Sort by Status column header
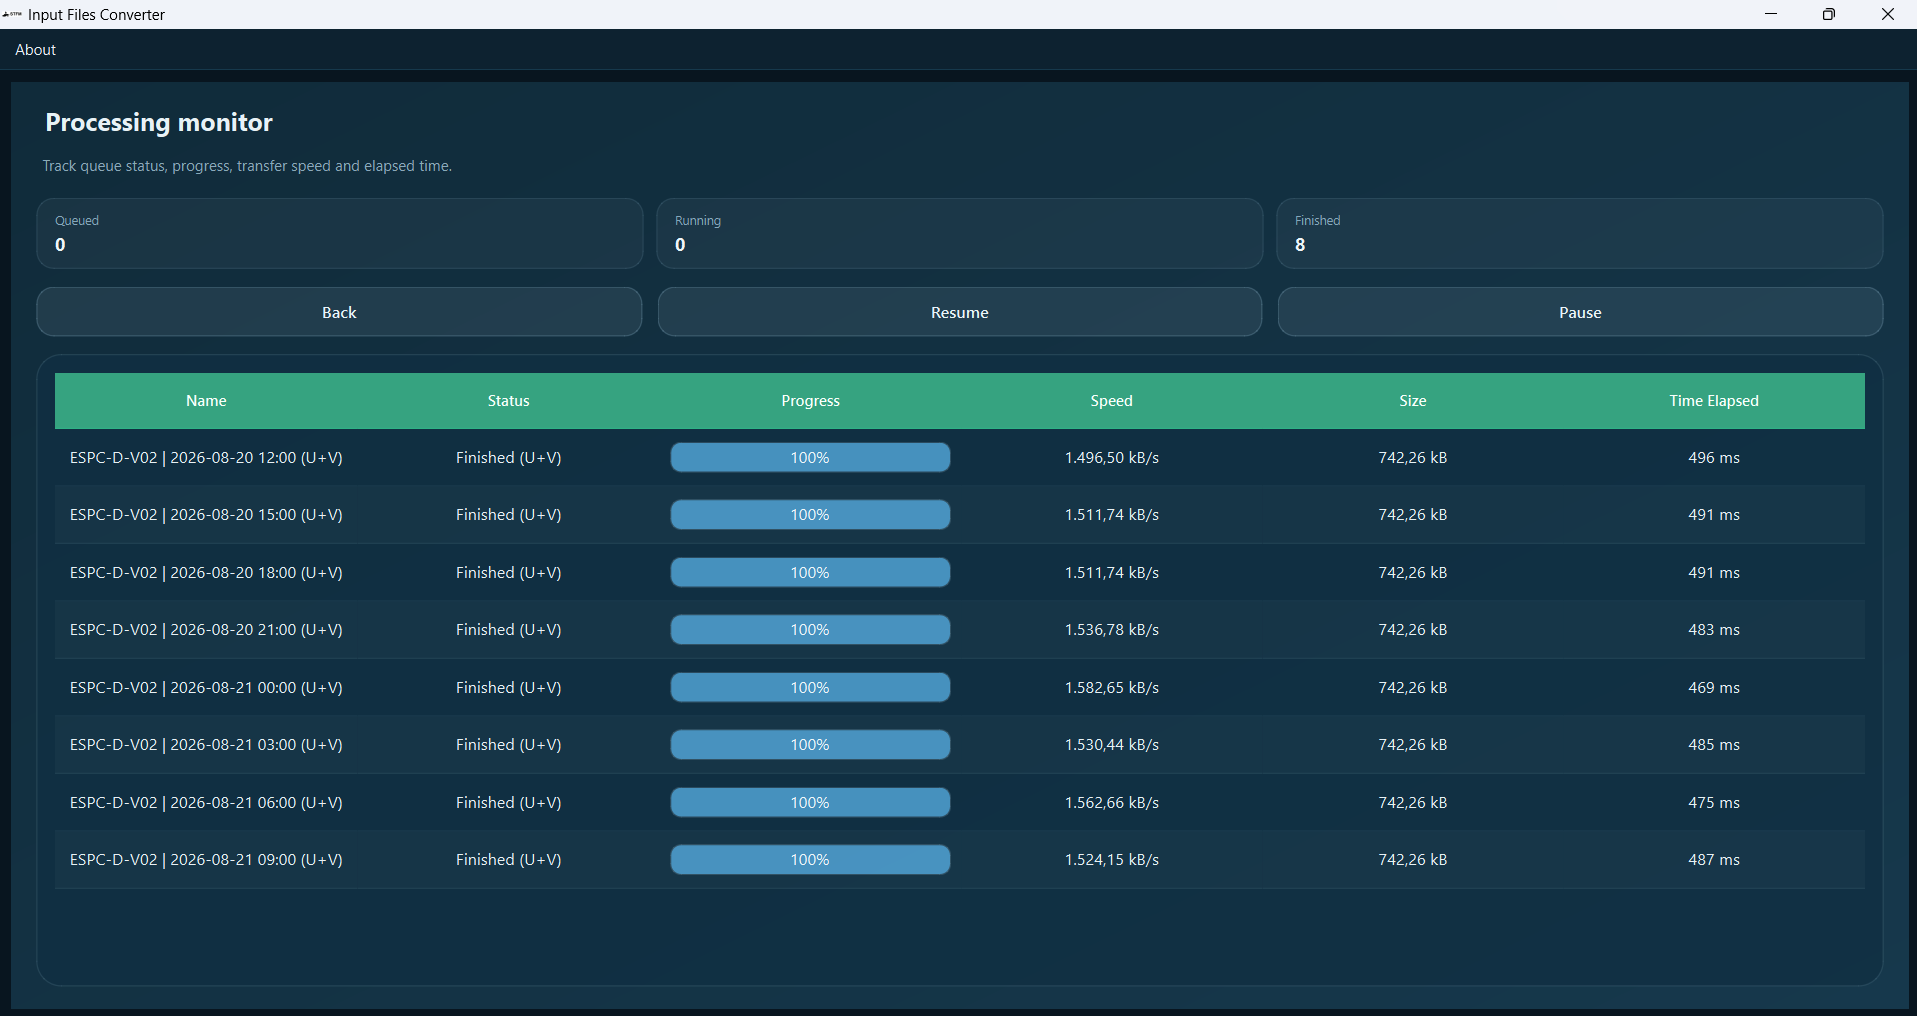The height and width of the screenshot is (1016, 1917). 508,401
